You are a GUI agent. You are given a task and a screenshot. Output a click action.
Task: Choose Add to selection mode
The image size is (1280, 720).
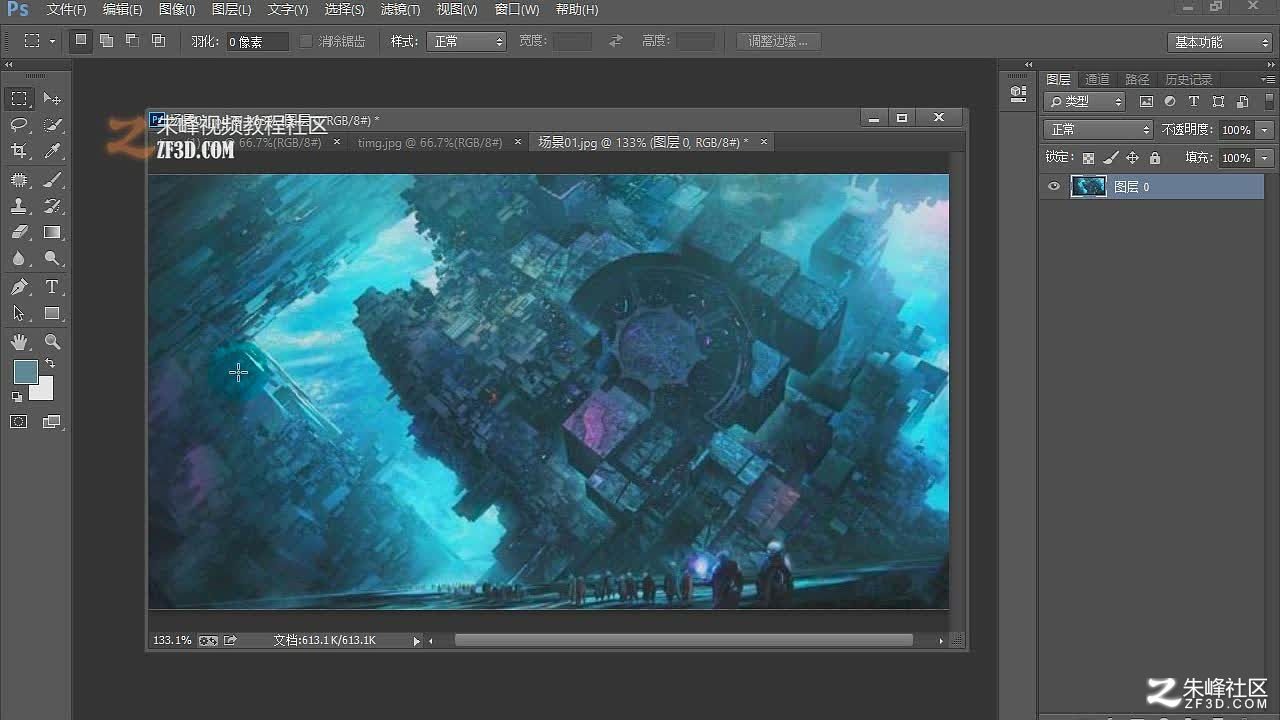coord(106,41)
